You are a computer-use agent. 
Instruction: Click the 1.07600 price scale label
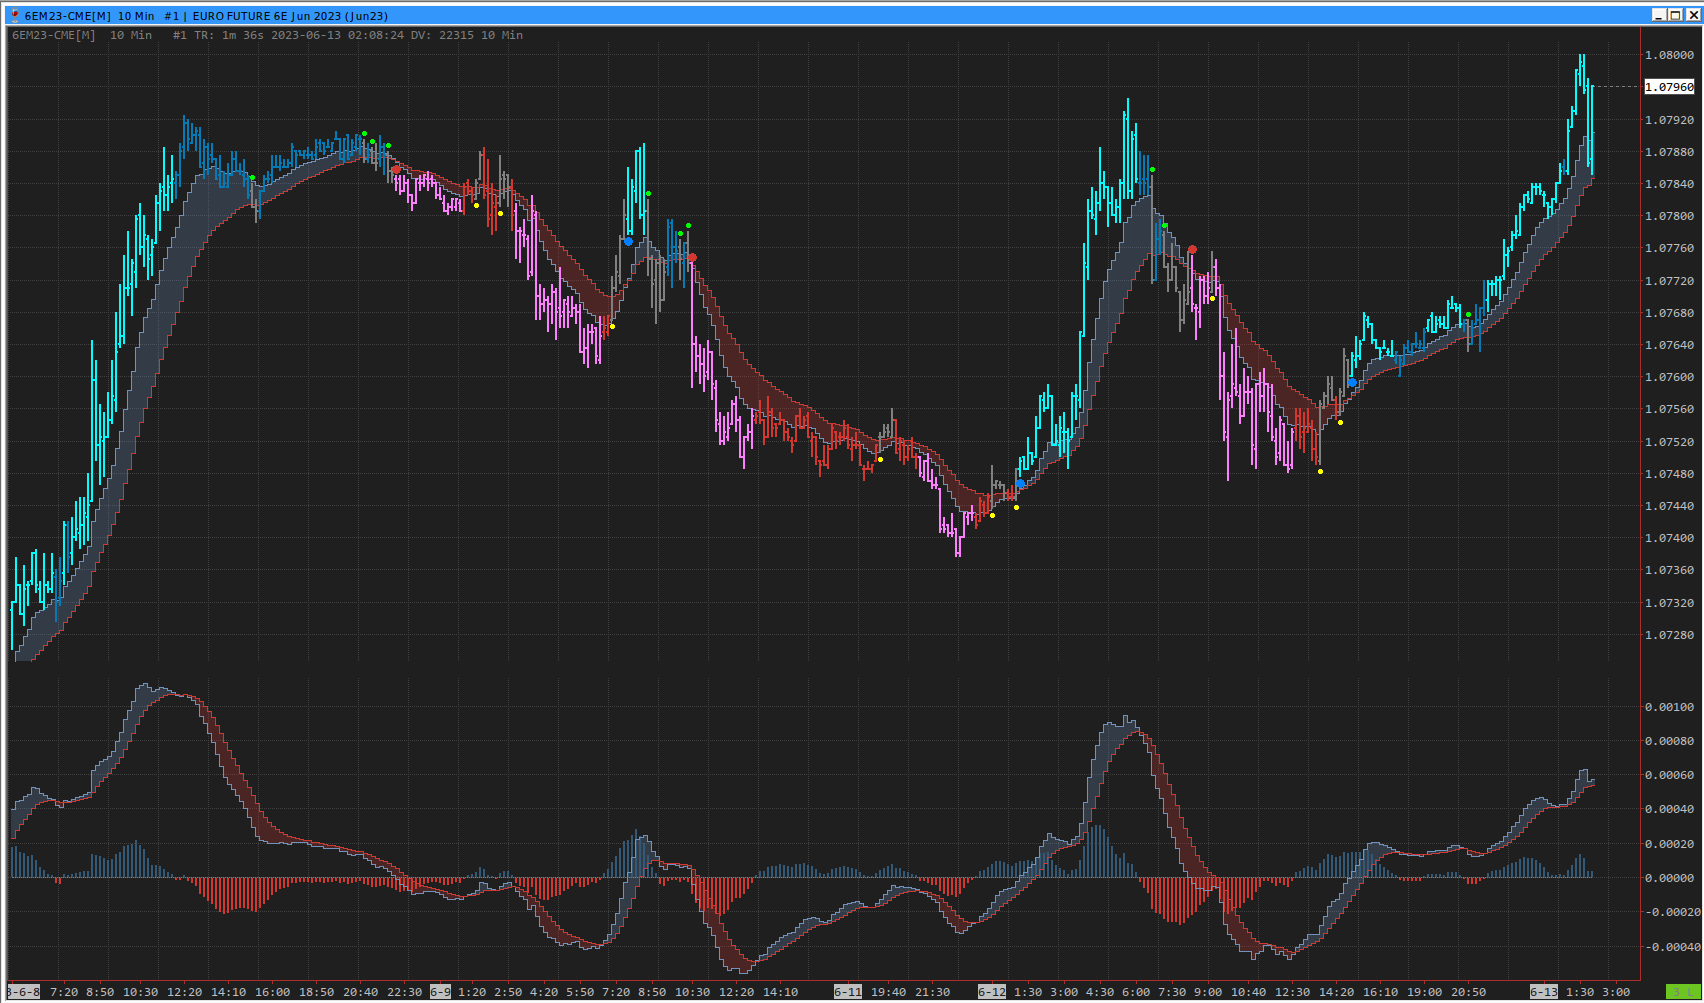click(x=1670, y=377)
